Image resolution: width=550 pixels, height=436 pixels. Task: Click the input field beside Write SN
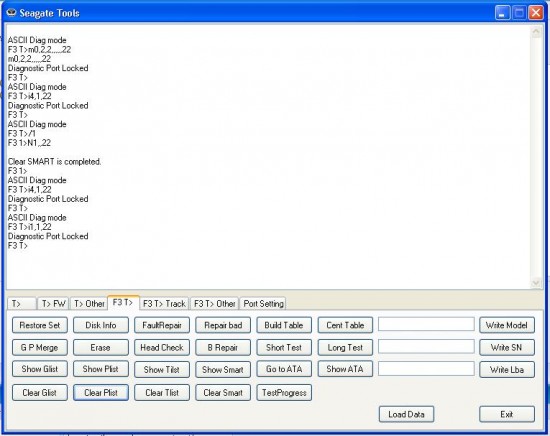[x=426, y=347]
